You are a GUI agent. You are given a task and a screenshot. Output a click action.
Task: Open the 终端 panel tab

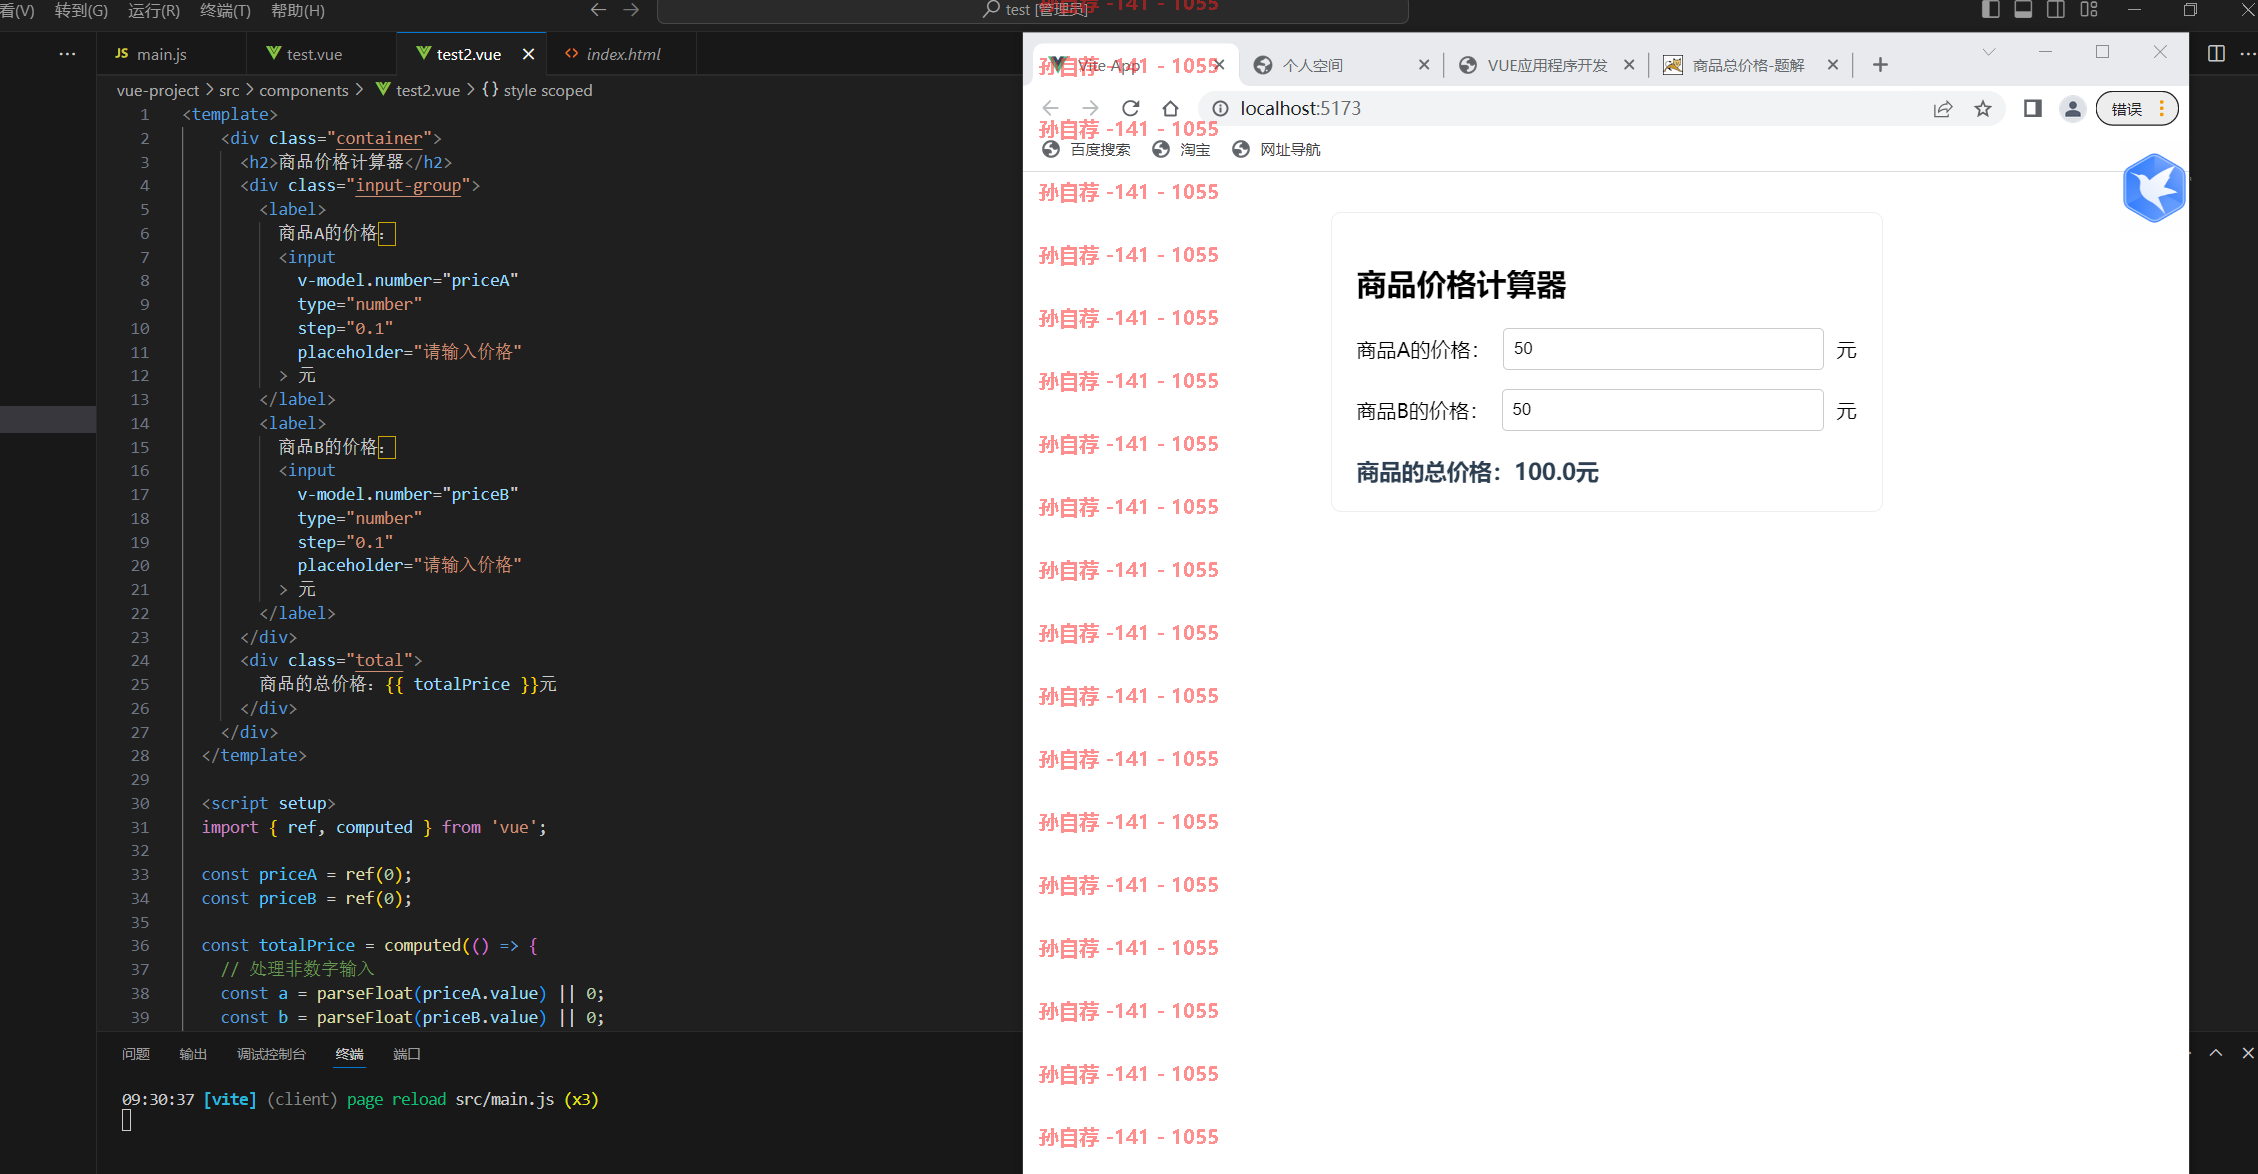point(350,1054)
